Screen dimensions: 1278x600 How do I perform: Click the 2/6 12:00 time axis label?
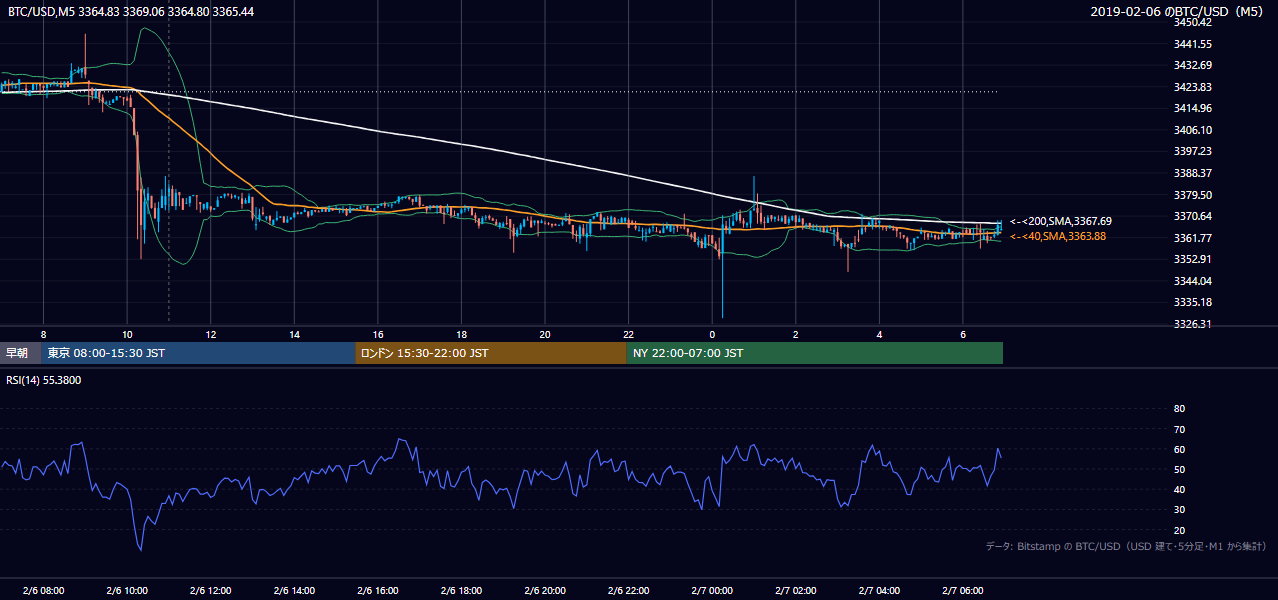pos(211,591)
